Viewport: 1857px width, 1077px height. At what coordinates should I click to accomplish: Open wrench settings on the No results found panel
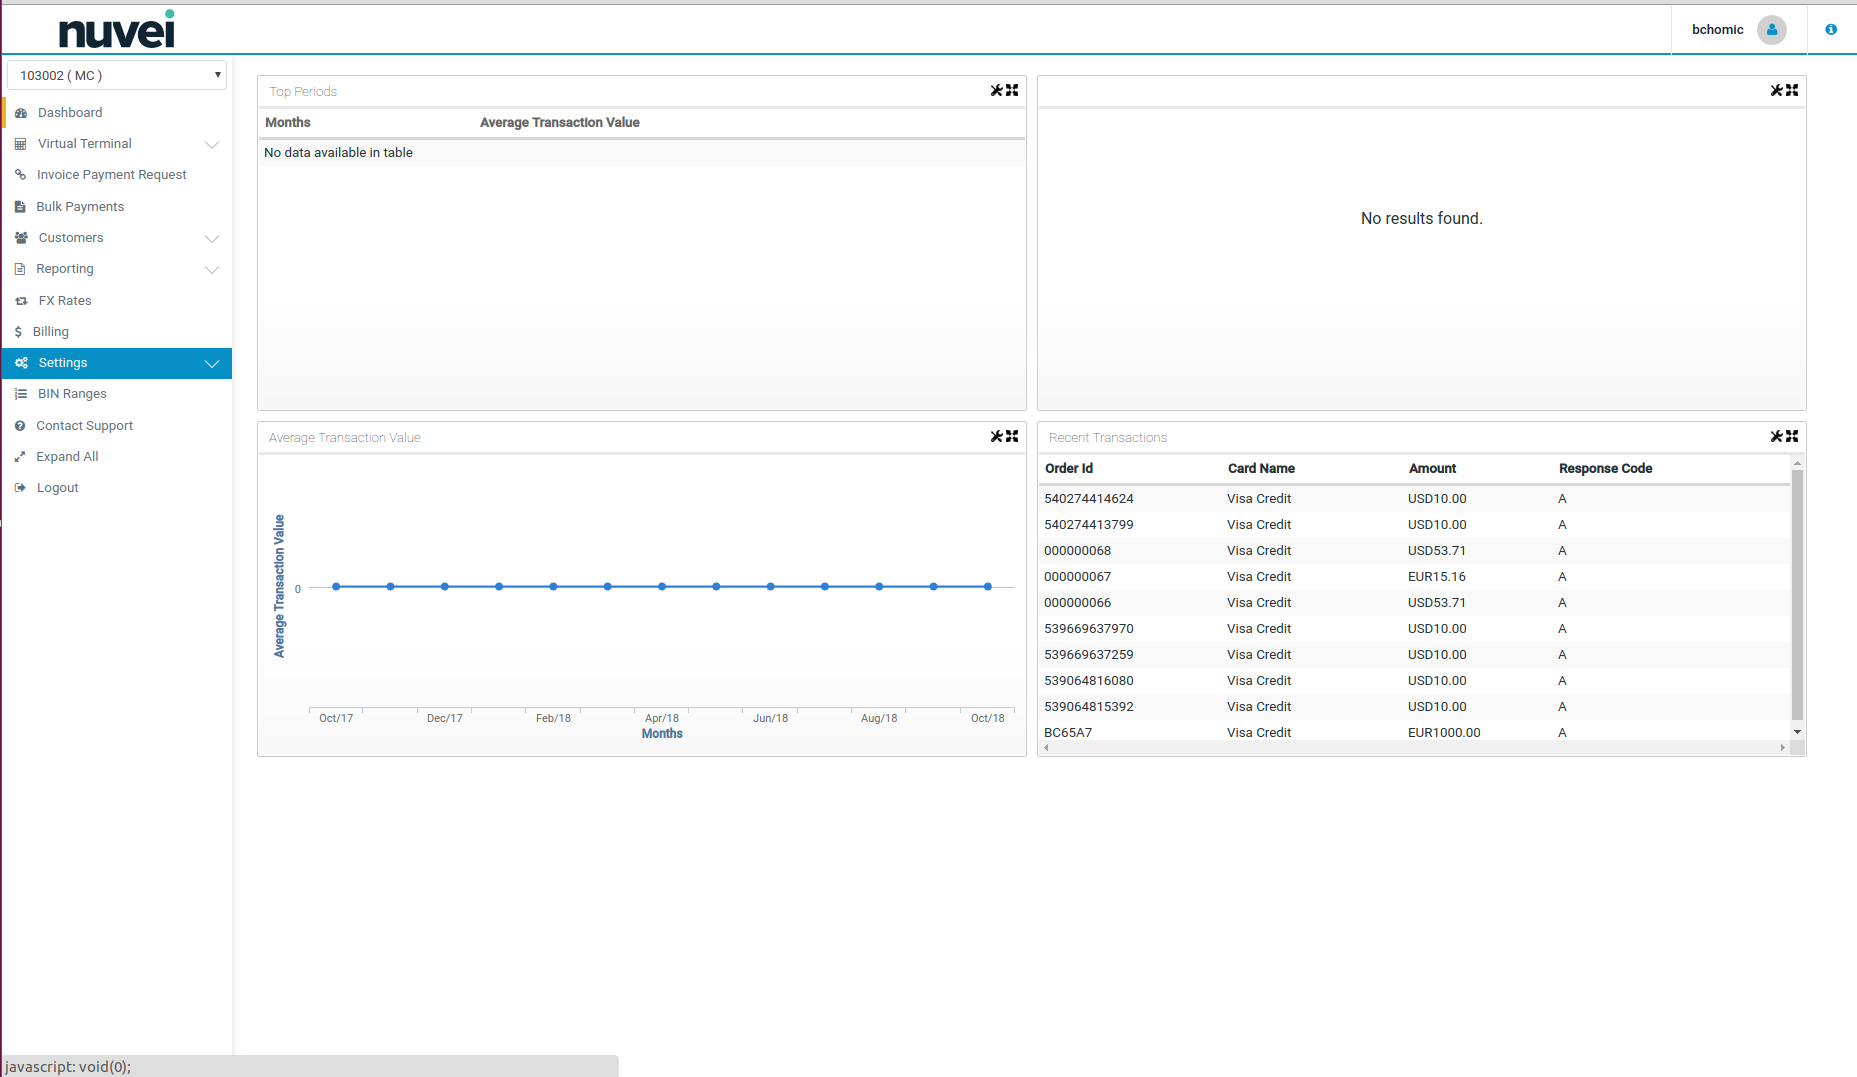1776,90
